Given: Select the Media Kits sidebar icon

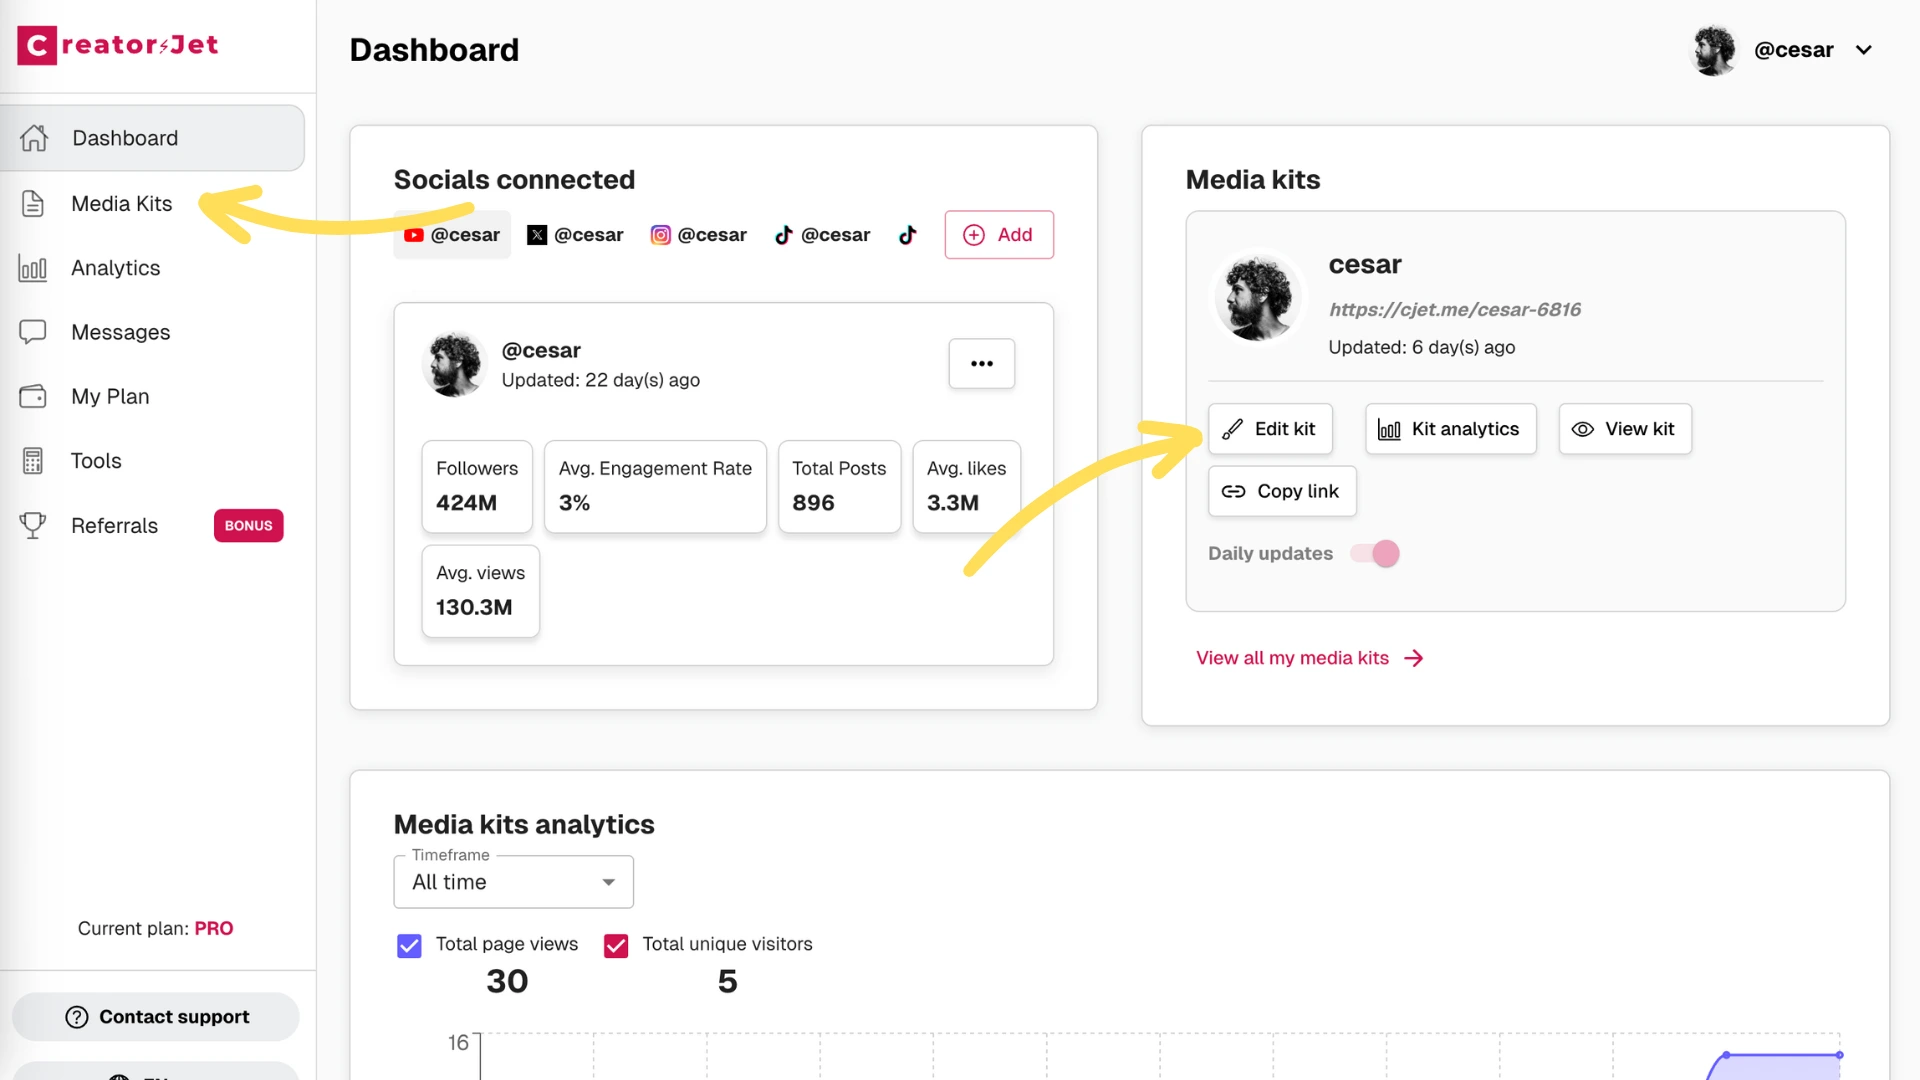Looking at the screenshot, I should 33,203.
